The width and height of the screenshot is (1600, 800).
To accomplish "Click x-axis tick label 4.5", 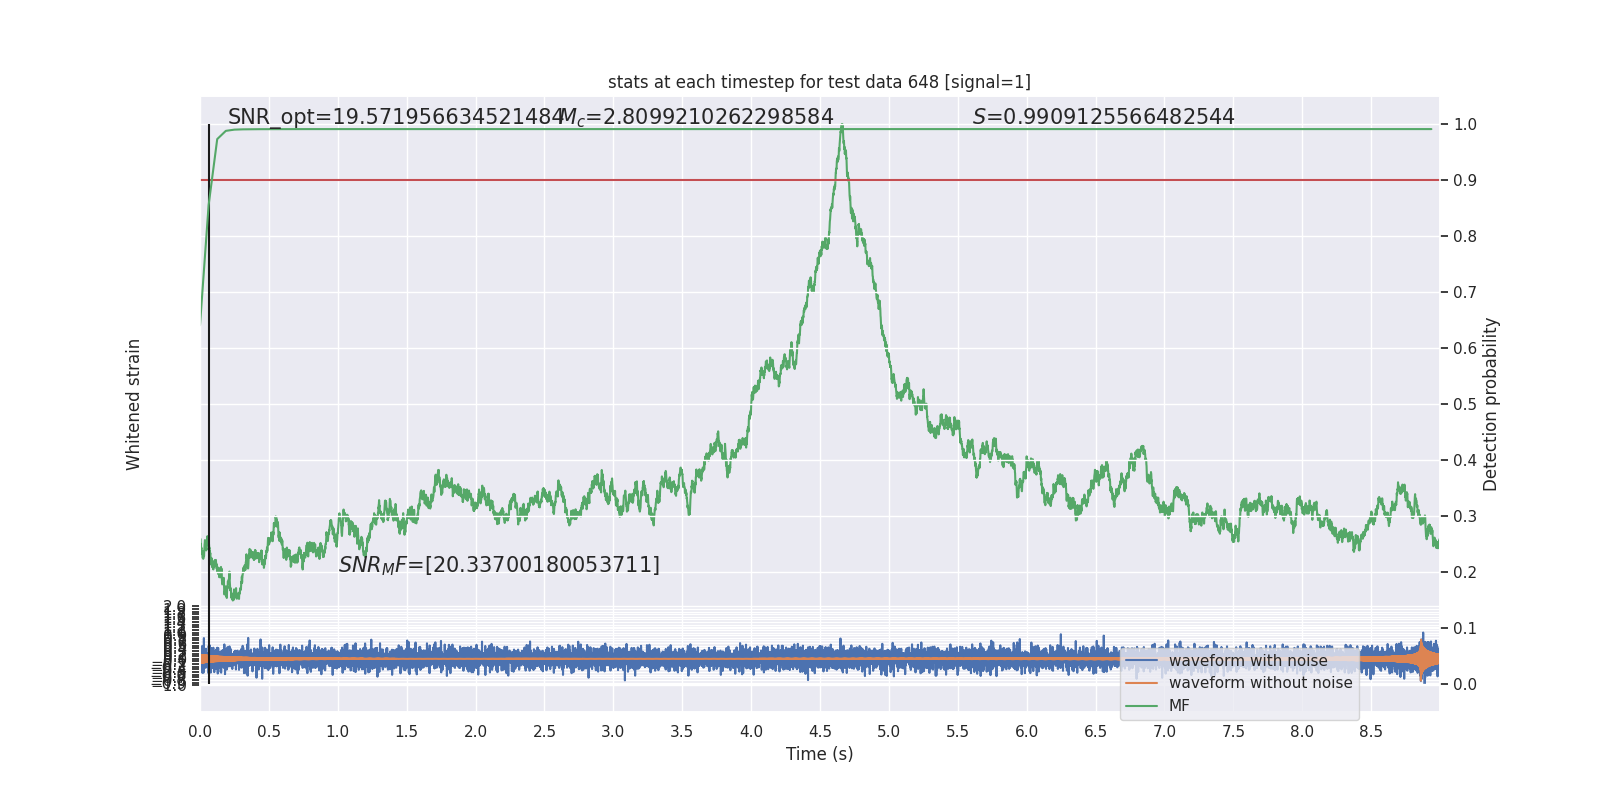I will click(820, 731).
